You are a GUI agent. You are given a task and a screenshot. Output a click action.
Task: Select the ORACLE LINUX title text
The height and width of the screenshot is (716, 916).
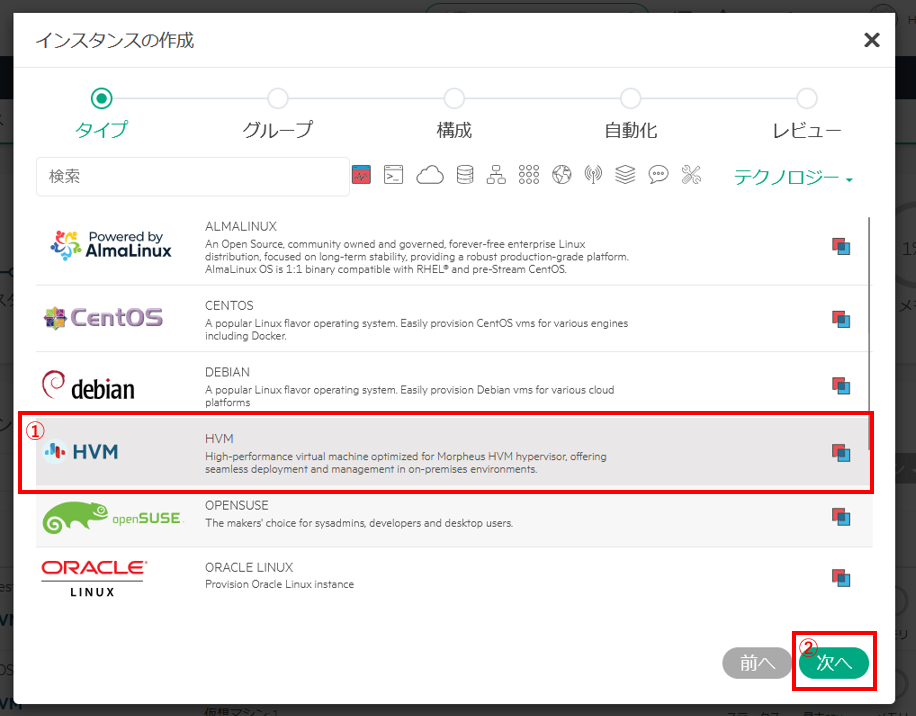[249, 568]
